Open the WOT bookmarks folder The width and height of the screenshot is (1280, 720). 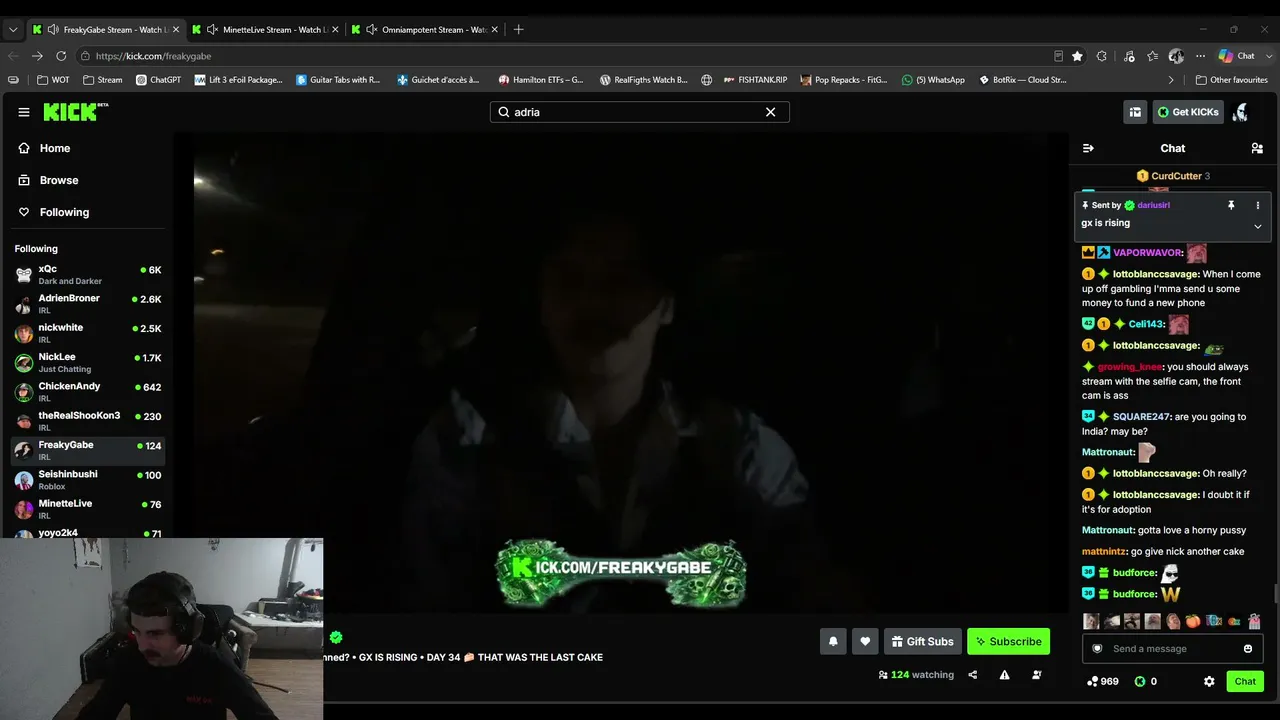click(x=53, y=80)
